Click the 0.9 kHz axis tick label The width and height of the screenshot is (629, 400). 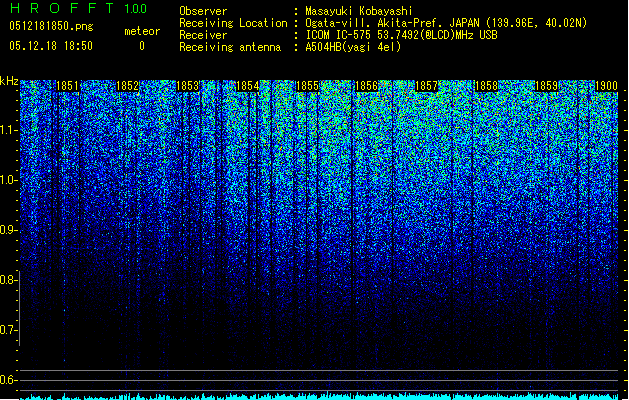(x=8, y=230)
